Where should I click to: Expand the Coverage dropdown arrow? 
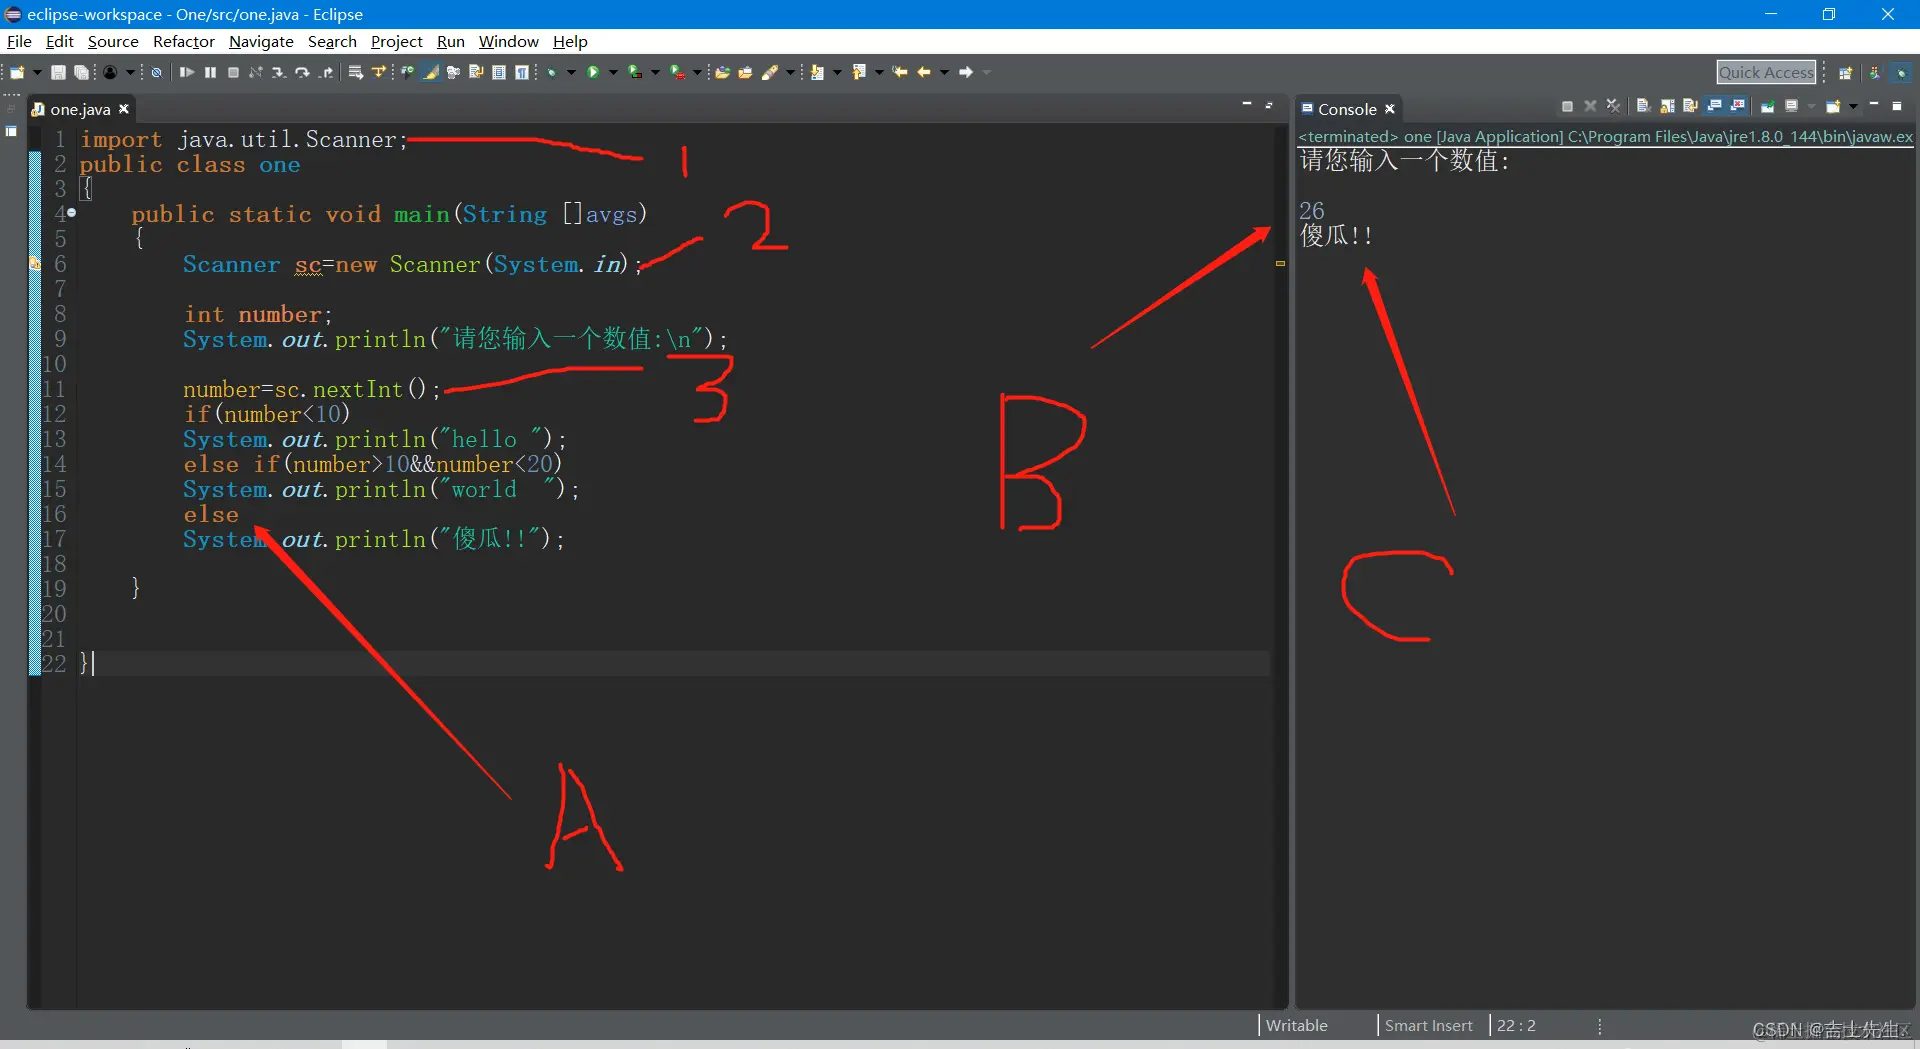(x=655, y=72)
